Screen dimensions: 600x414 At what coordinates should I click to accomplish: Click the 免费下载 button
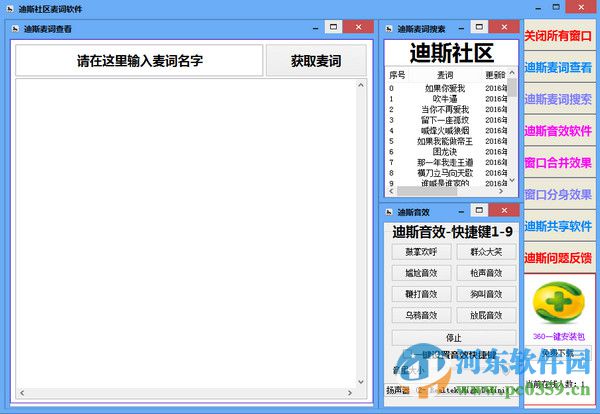(558, 353)
